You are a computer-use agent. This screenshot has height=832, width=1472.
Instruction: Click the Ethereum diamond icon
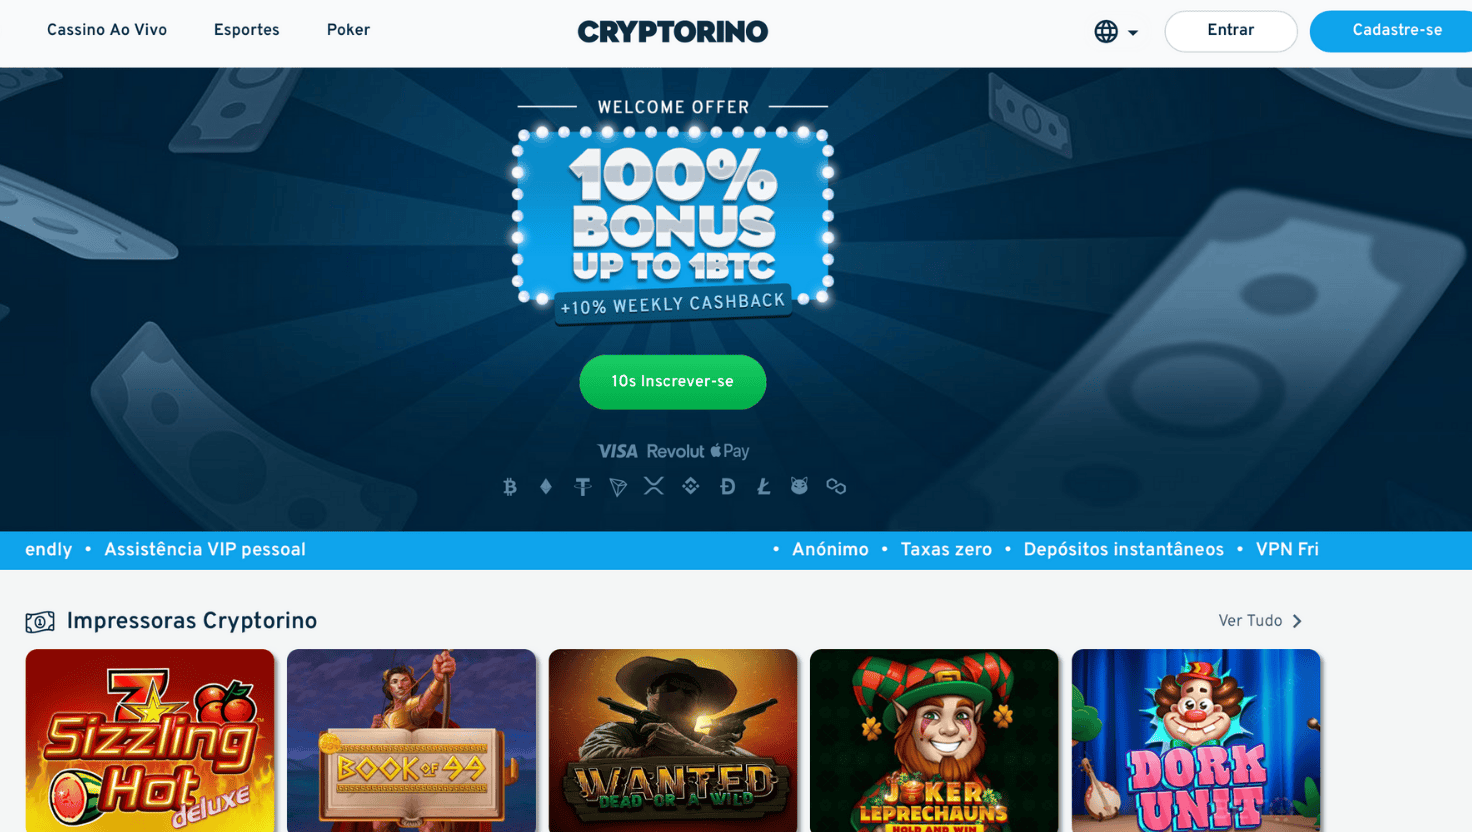pos(546,487)
